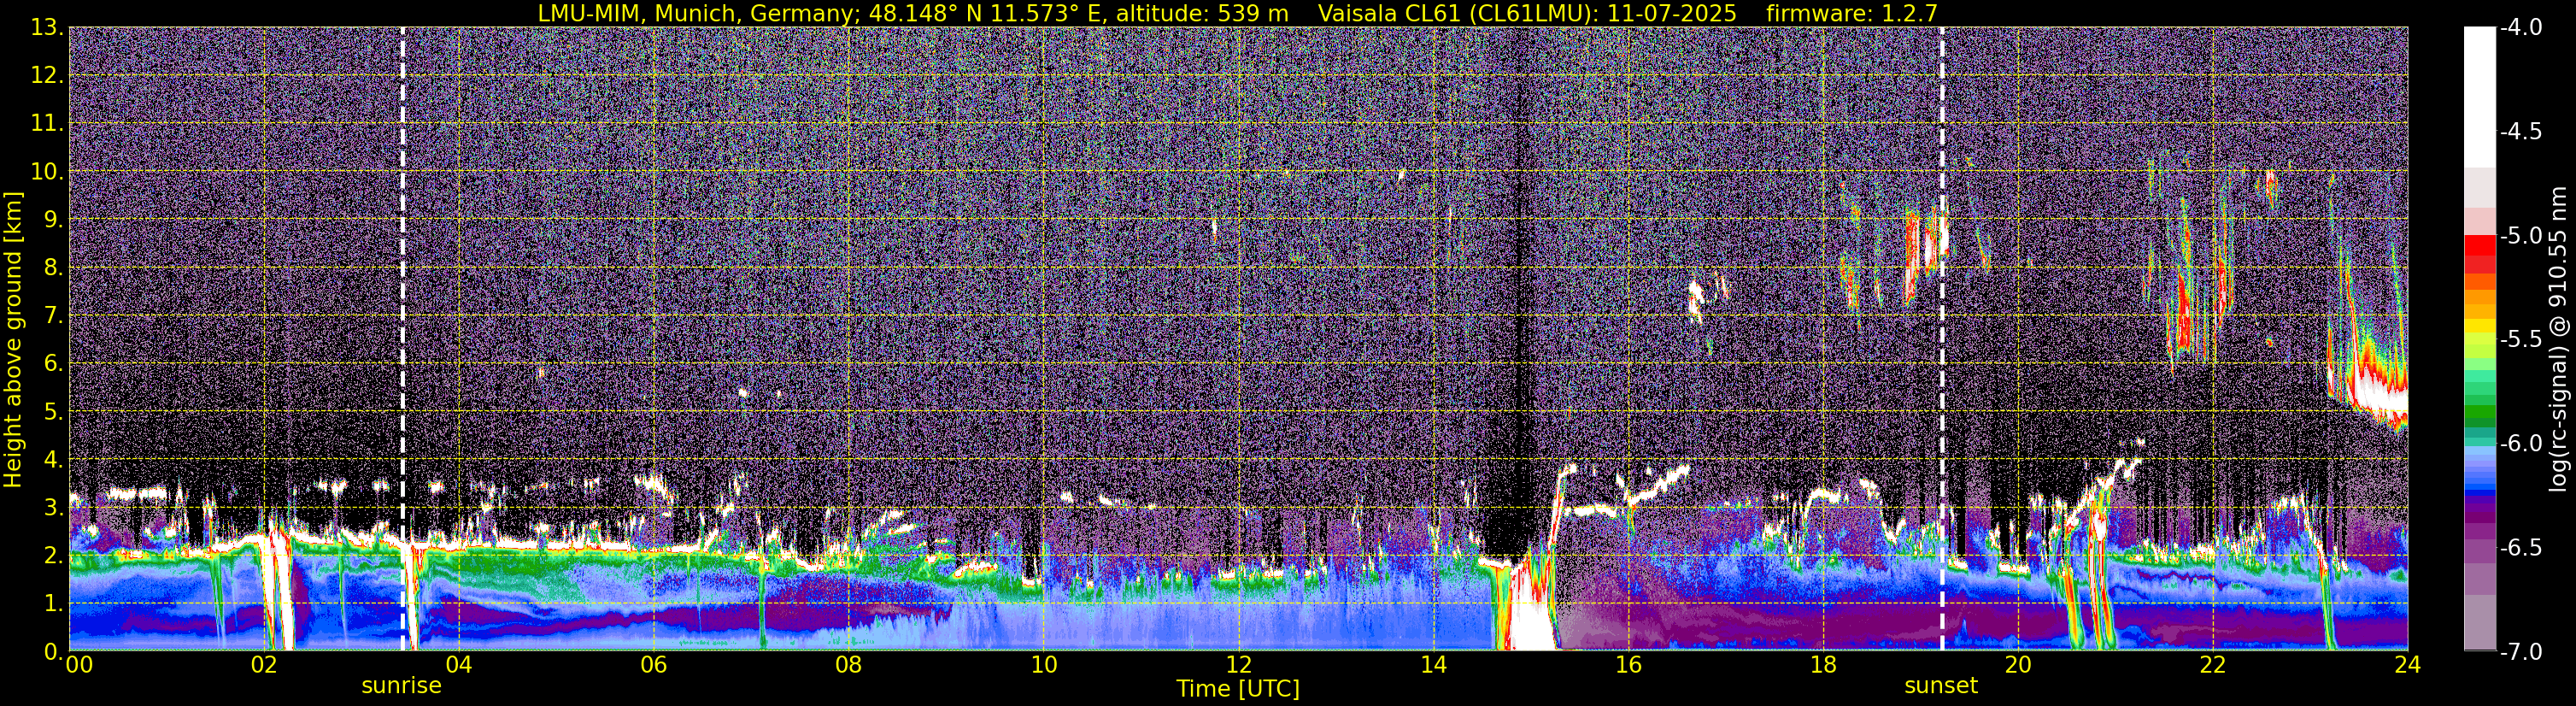Select the '-4.5' colorbar tick label

(x=2520, y=132)
